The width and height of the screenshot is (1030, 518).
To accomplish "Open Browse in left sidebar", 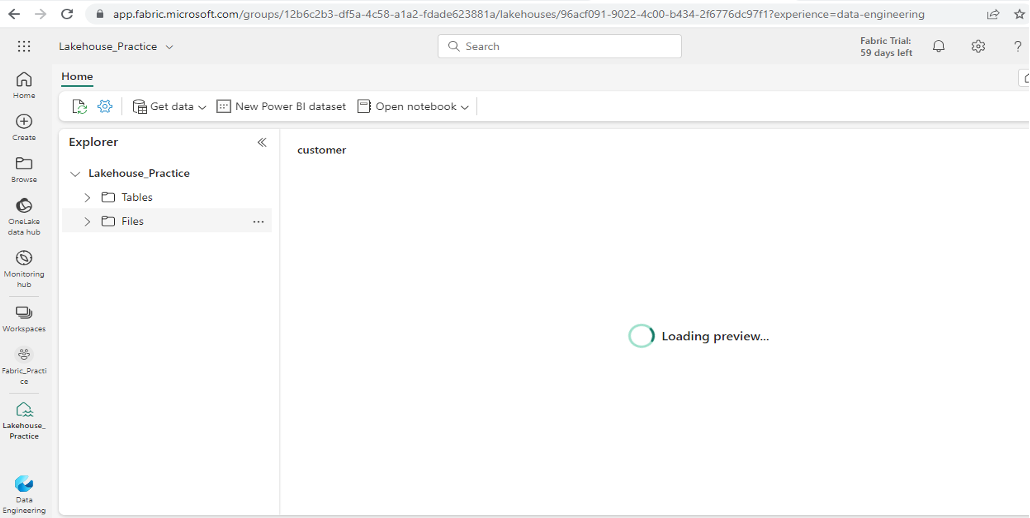I will point(24,169).
